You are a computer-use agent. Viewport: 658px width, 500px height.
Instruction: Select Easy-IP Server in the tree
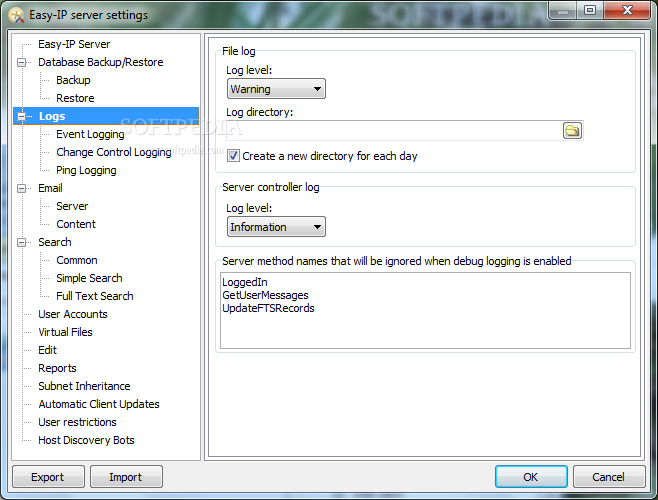[74, 44]
